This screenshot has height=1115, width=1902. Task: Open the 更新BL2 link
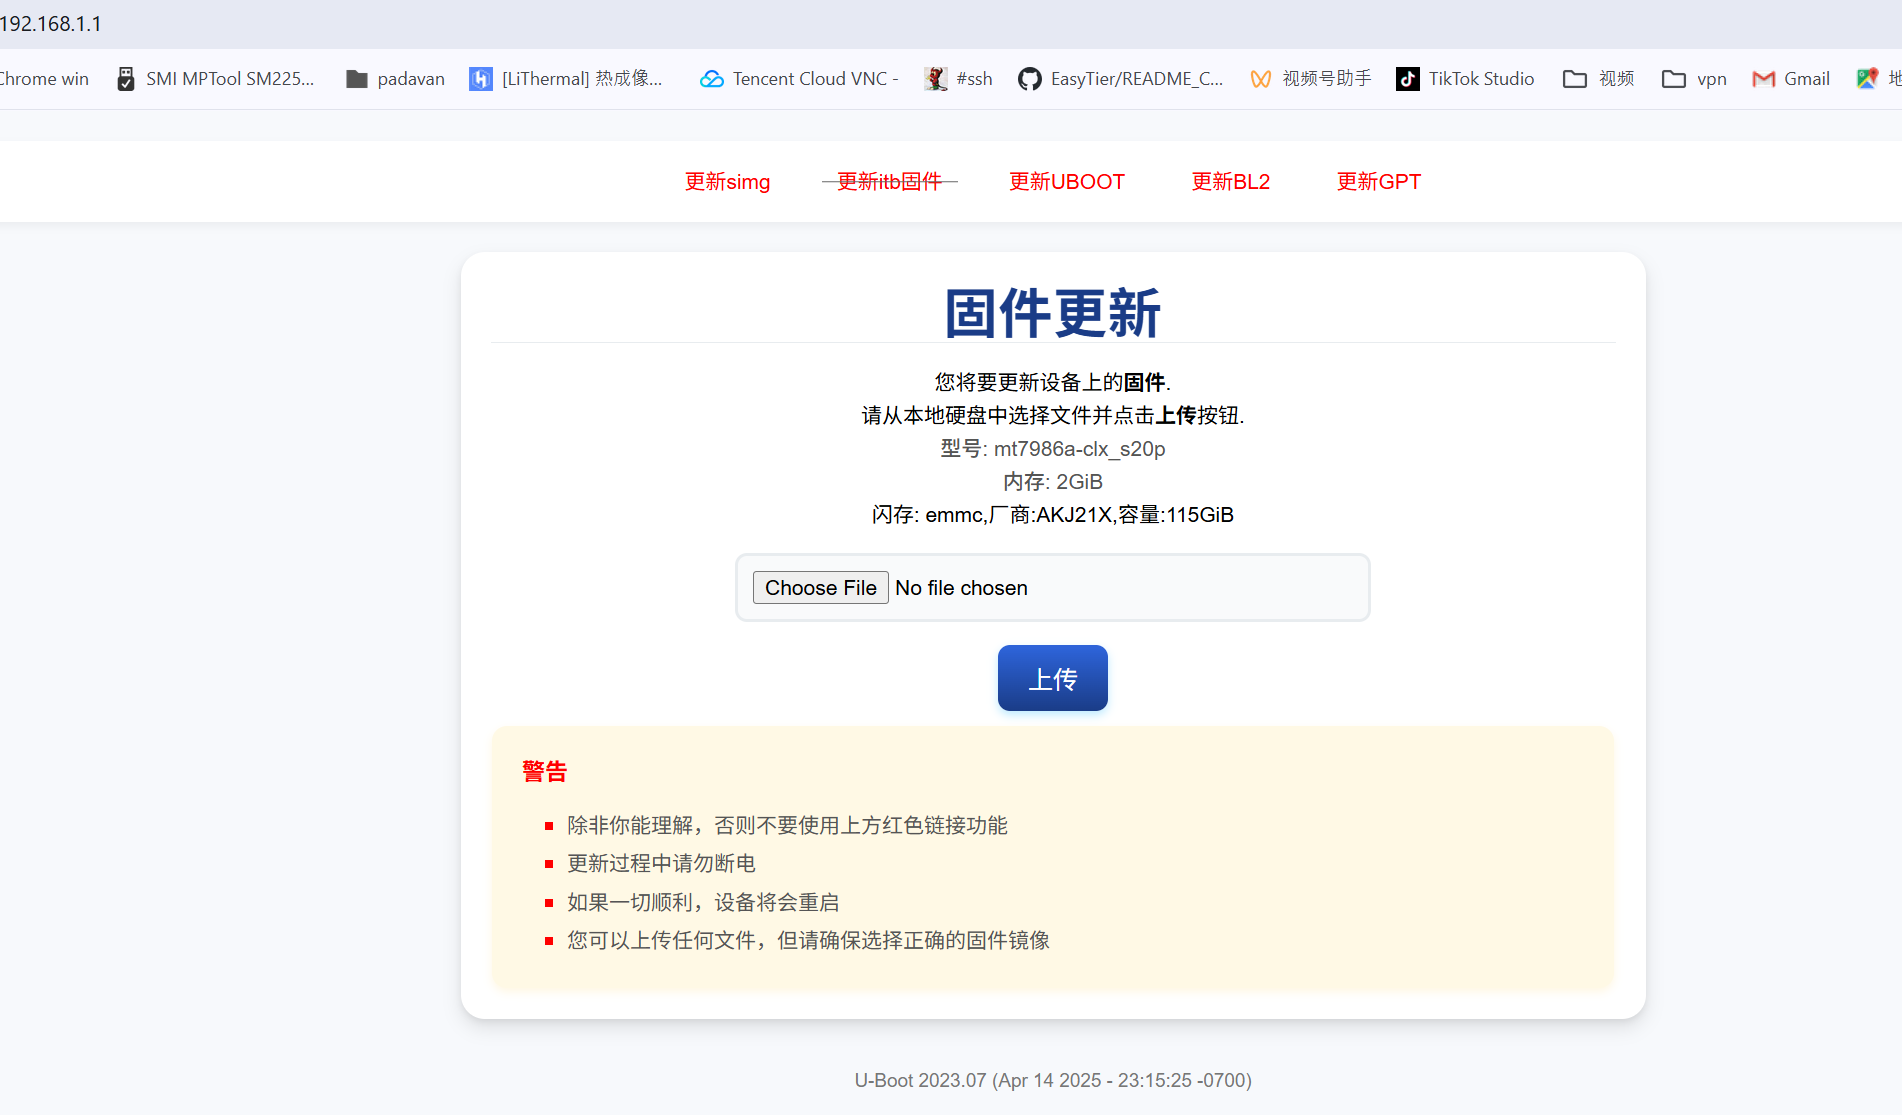click(x=1230, y=181)
